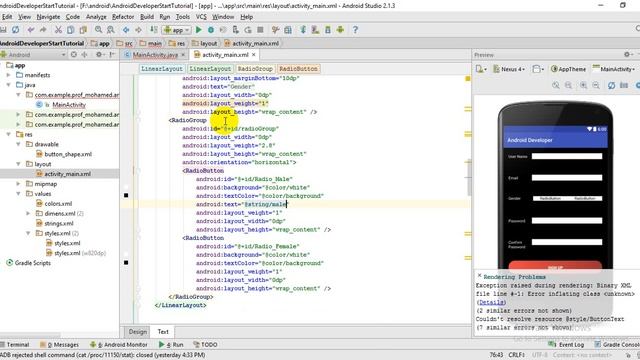Image resolution: width=640 pixels, height=360 pixels.
Task: Collapse the values folder
Action: 18,194
